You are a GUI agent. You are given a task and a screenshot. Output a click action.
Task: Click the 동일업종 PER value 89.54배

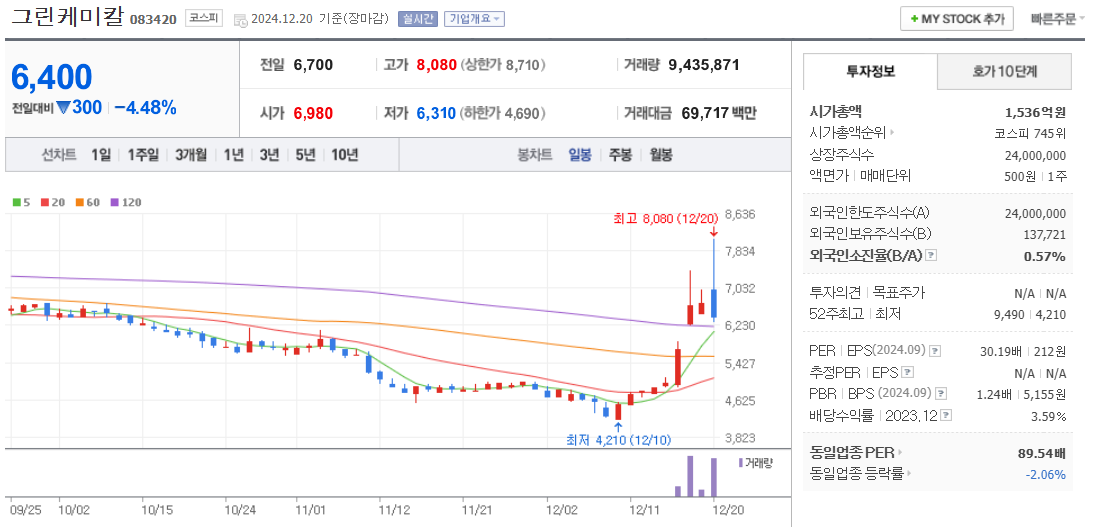(1042, 452)
